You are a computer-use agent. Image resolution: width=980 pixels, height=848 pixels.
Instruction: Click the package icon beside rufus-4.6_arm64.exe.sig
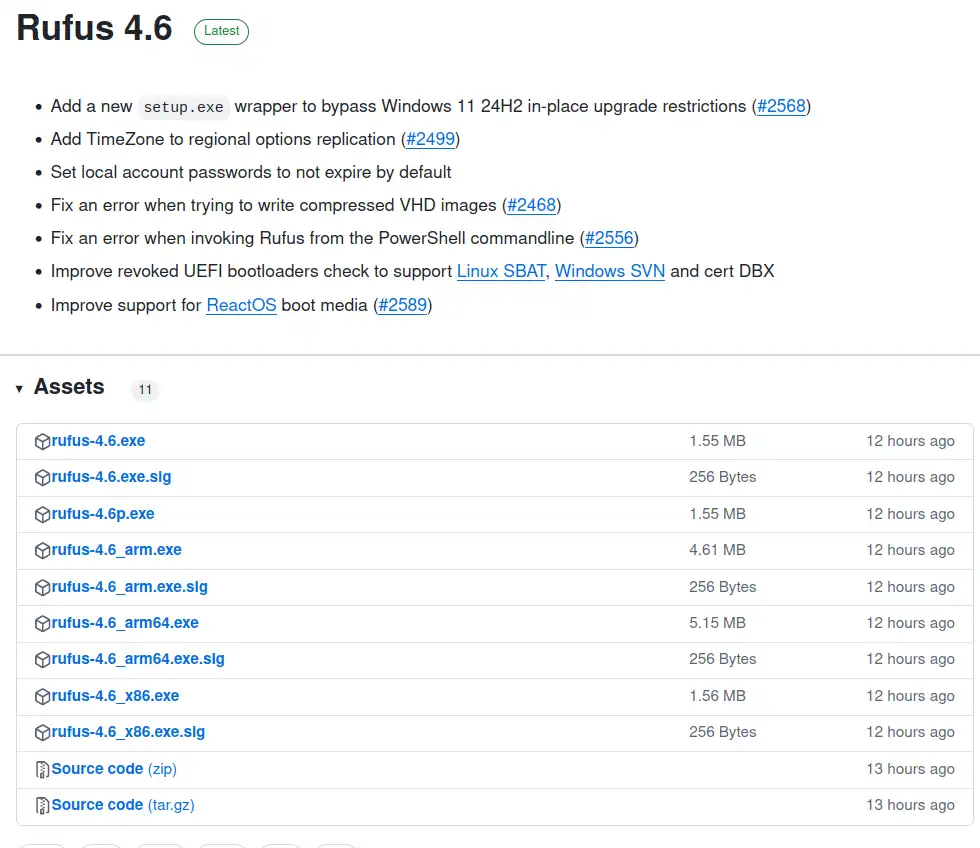42,660
